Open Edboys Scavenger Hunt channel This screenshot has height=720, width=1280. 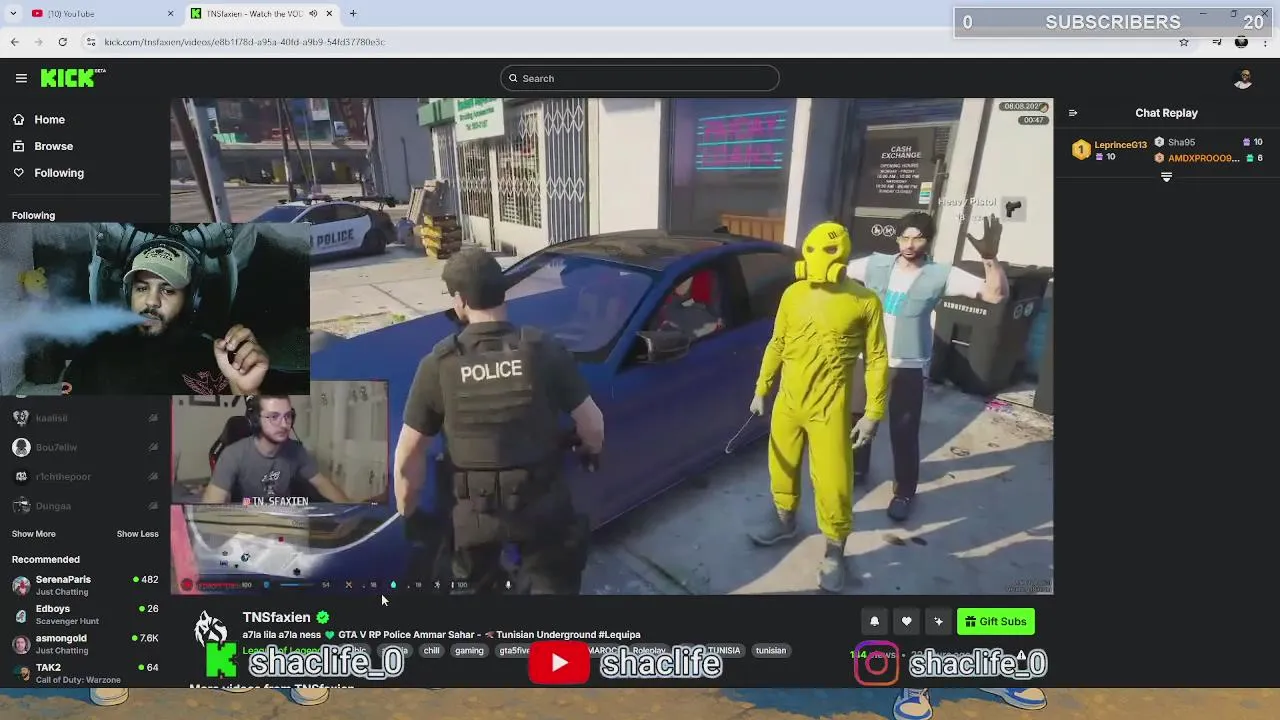point(85,614)
